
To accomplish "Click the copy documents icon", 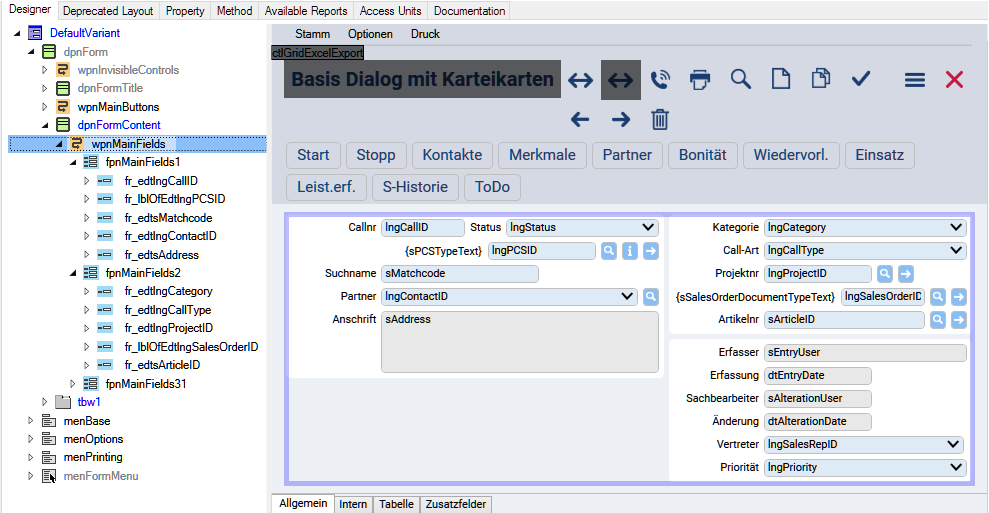I will [x=820, y=80].
